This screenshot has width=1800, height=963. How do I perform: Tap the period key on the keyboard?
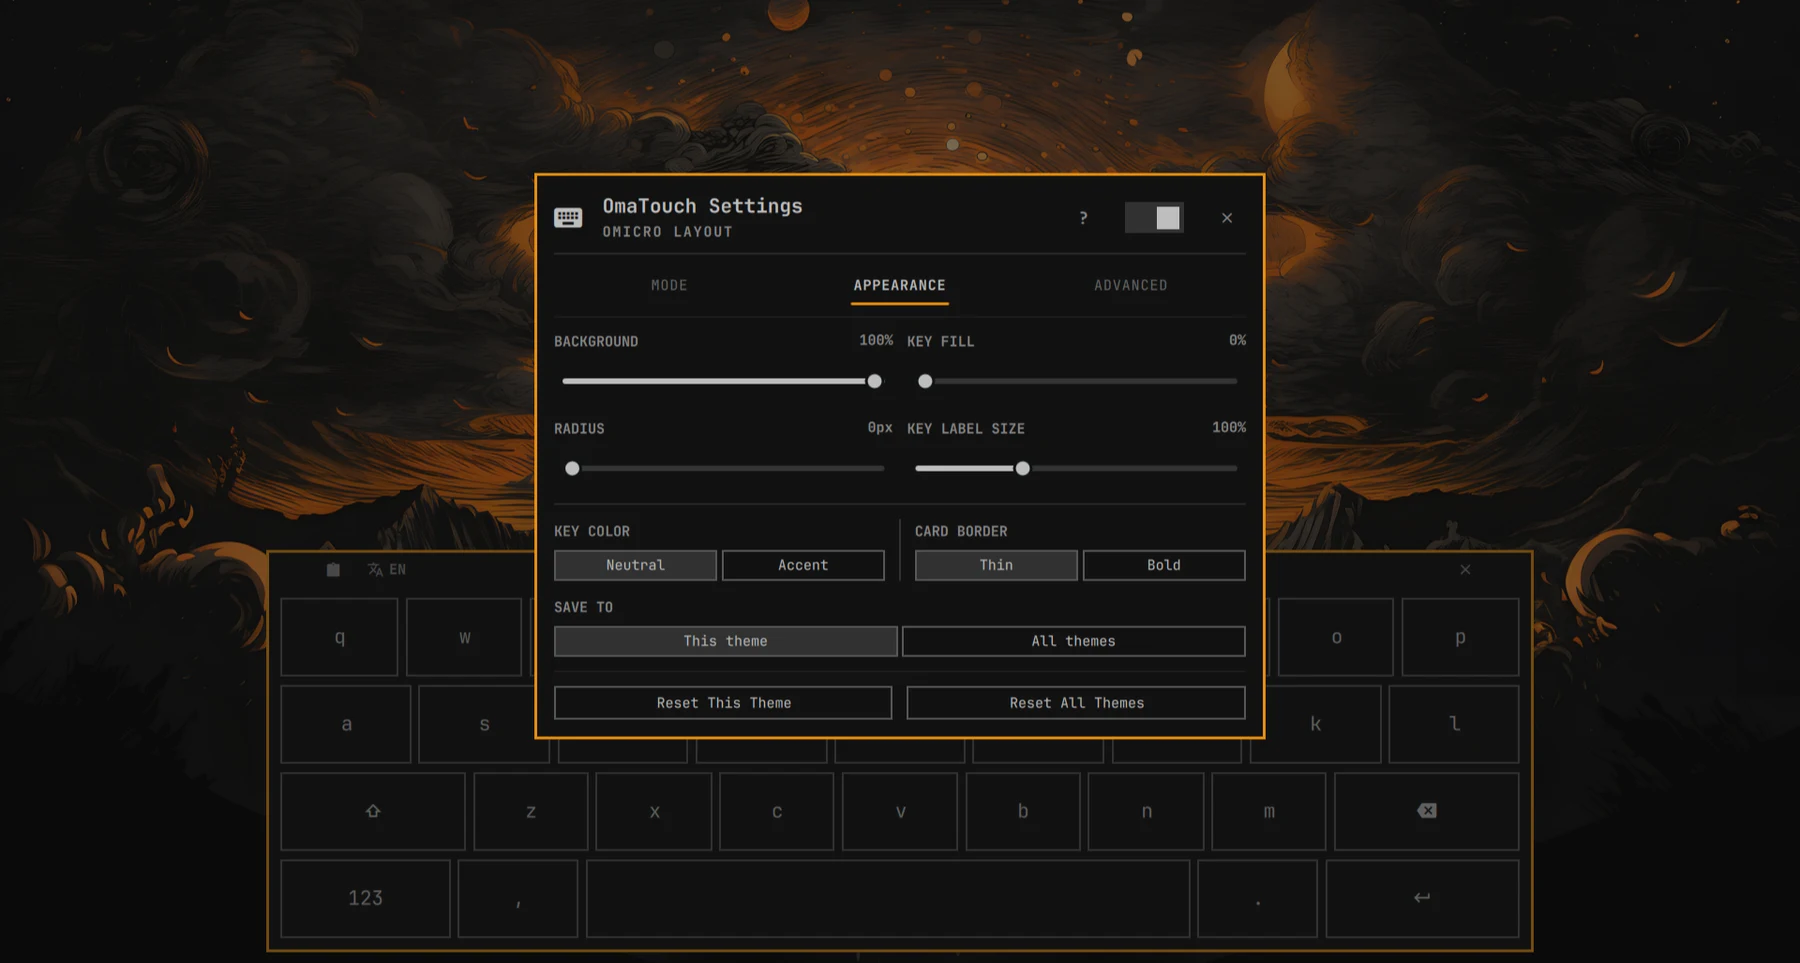coord(1258,898)
